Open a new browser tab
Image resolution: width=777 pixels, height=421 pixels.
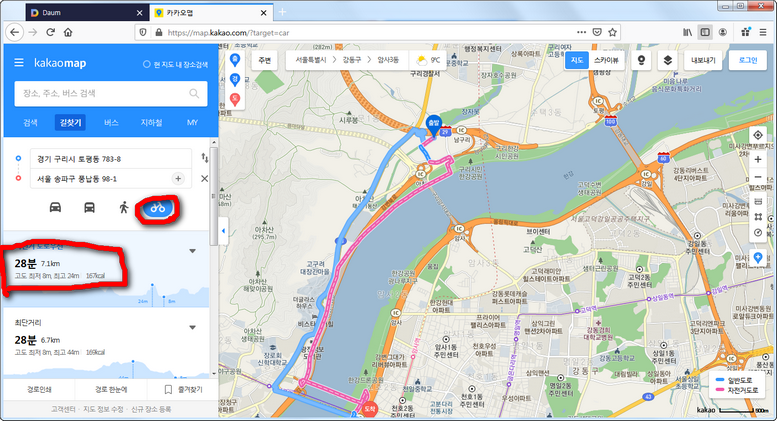[x=282, y=12]
